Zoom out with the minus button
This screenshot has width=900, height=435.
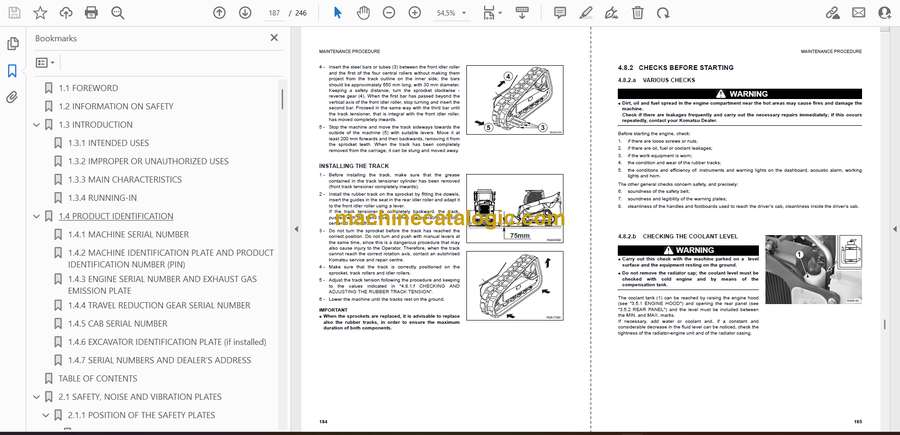[389, 13]
